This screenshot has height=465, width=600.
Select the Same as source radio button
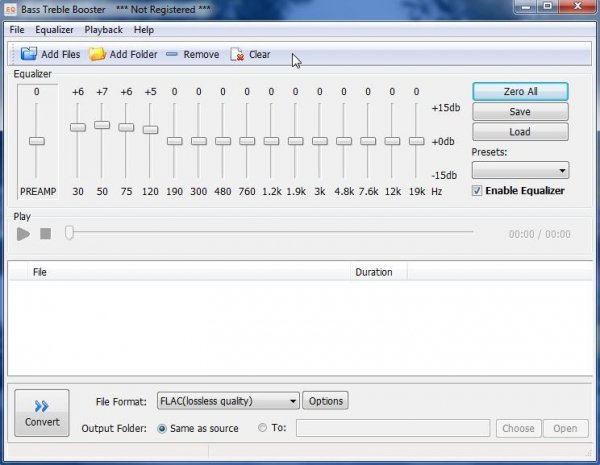tap(162, 428)
